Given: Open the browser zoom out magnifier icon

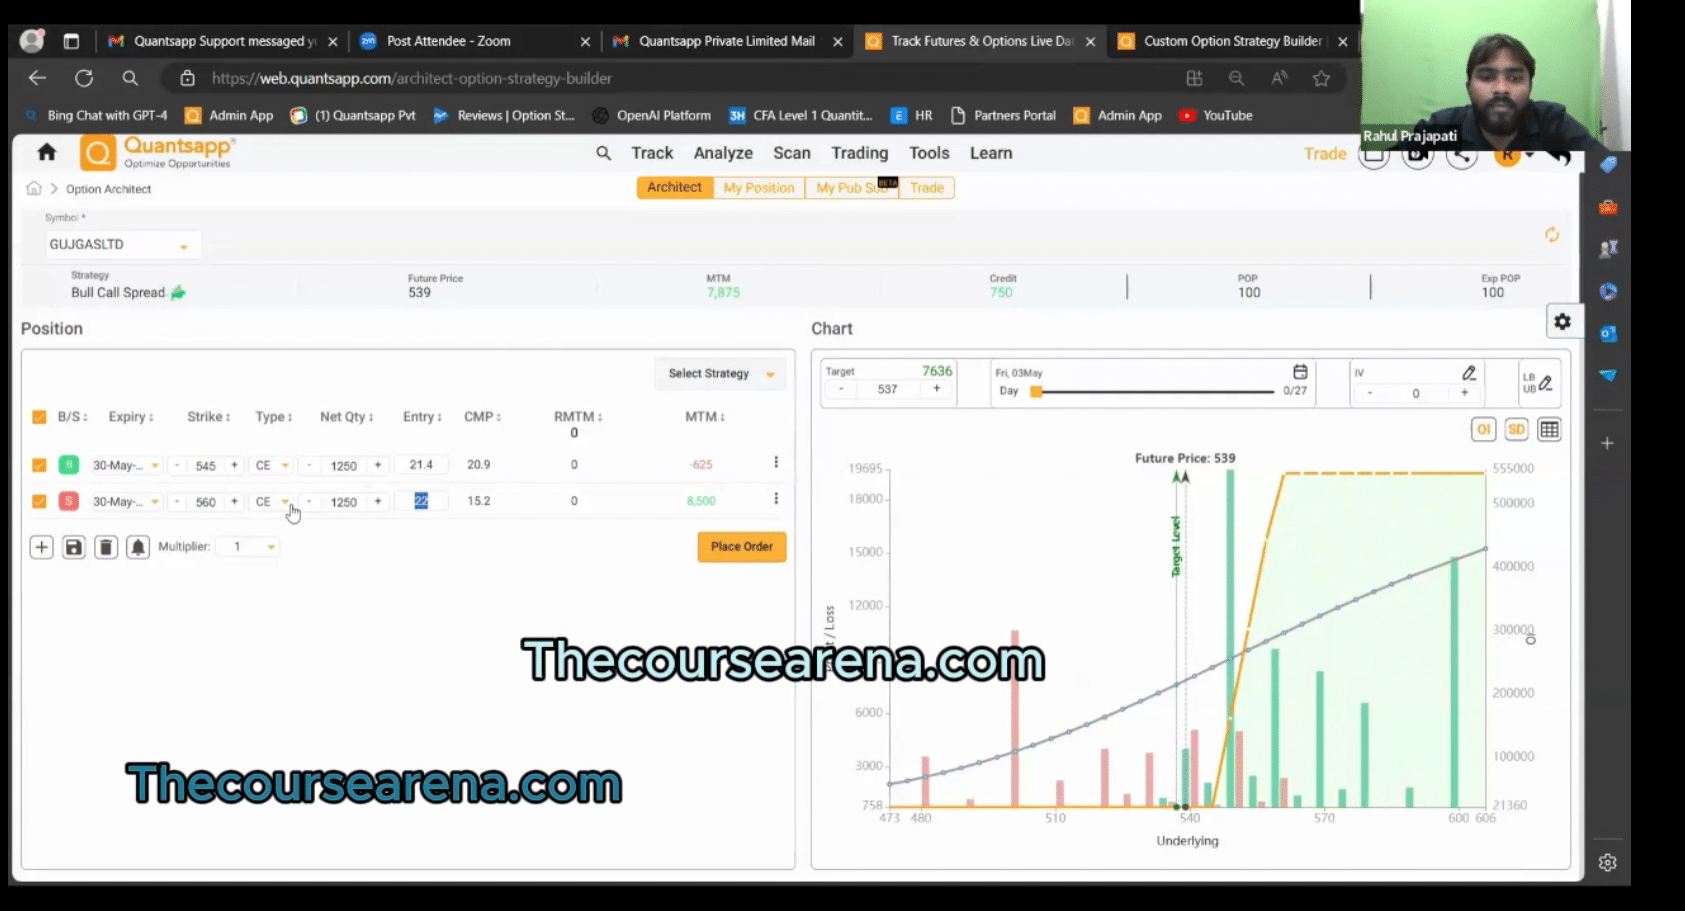Looking at the screenshot, I should click(x=1236, y=78).
